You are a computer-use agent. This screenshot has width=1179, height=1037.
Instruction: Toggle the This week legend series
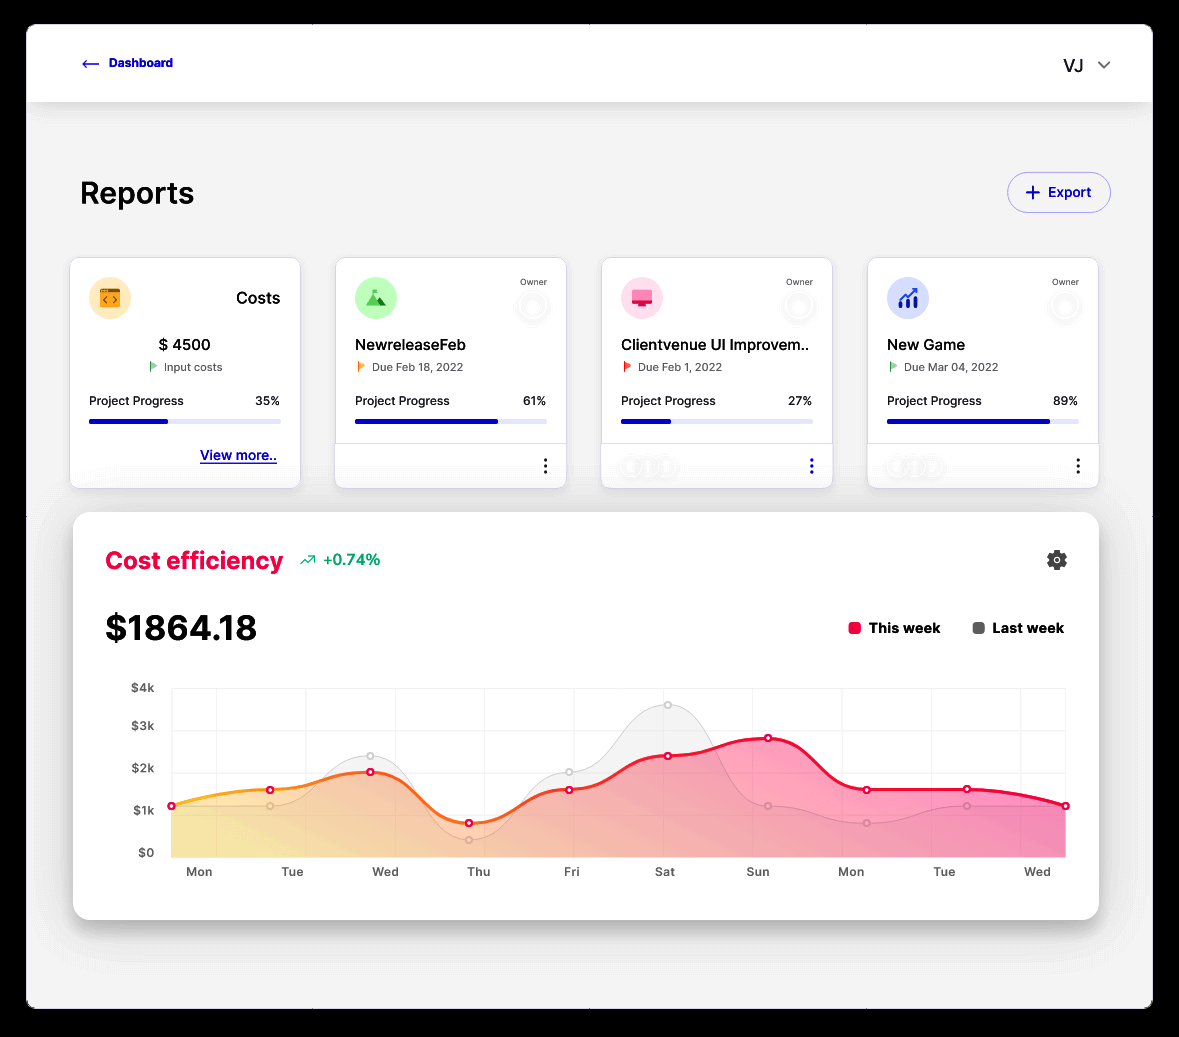(x=894, y=628)
